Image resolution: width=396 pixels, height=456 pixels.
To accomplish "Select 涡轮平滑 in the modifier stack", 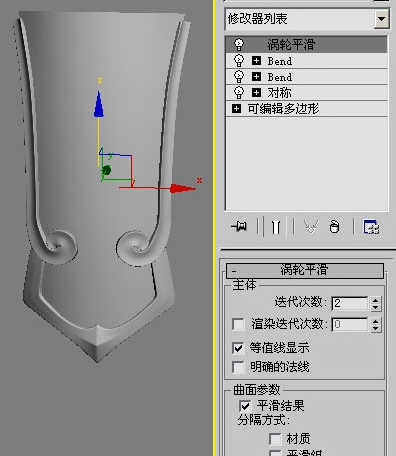I will point(307,44).
